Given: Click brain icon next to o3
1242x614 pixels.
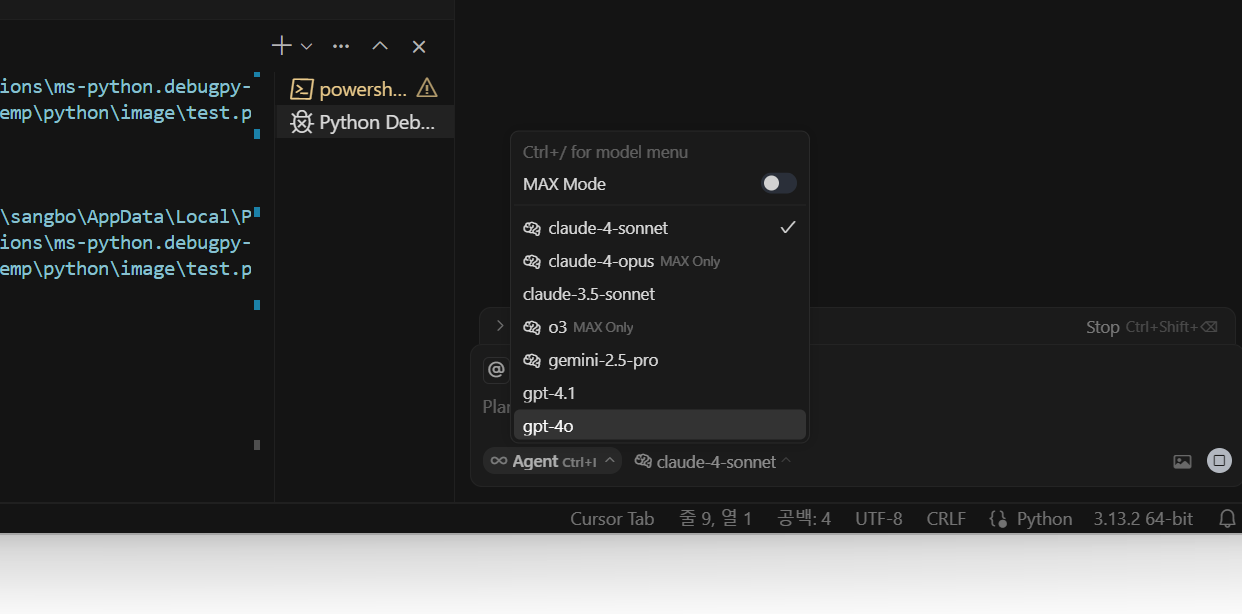Looking at the screenshot, I should pyautogui.click(x=532, y=327).
